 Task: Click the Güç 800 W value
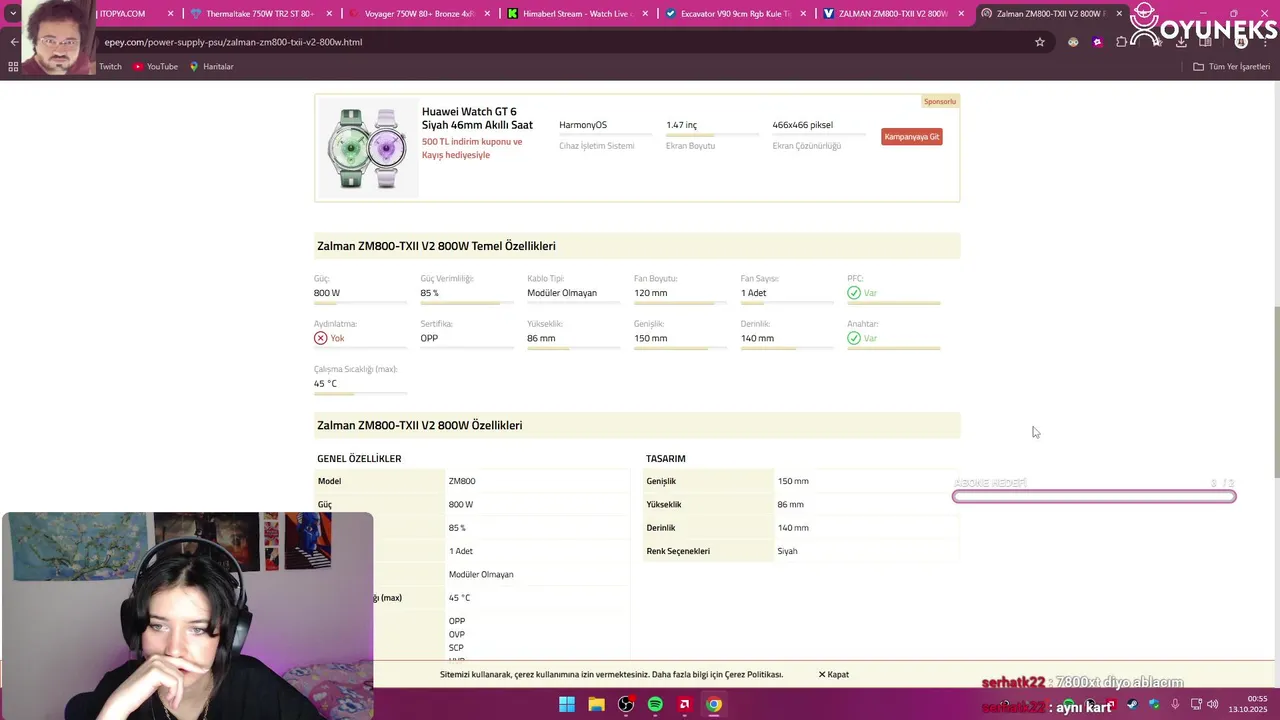click(x=327, y=293)
